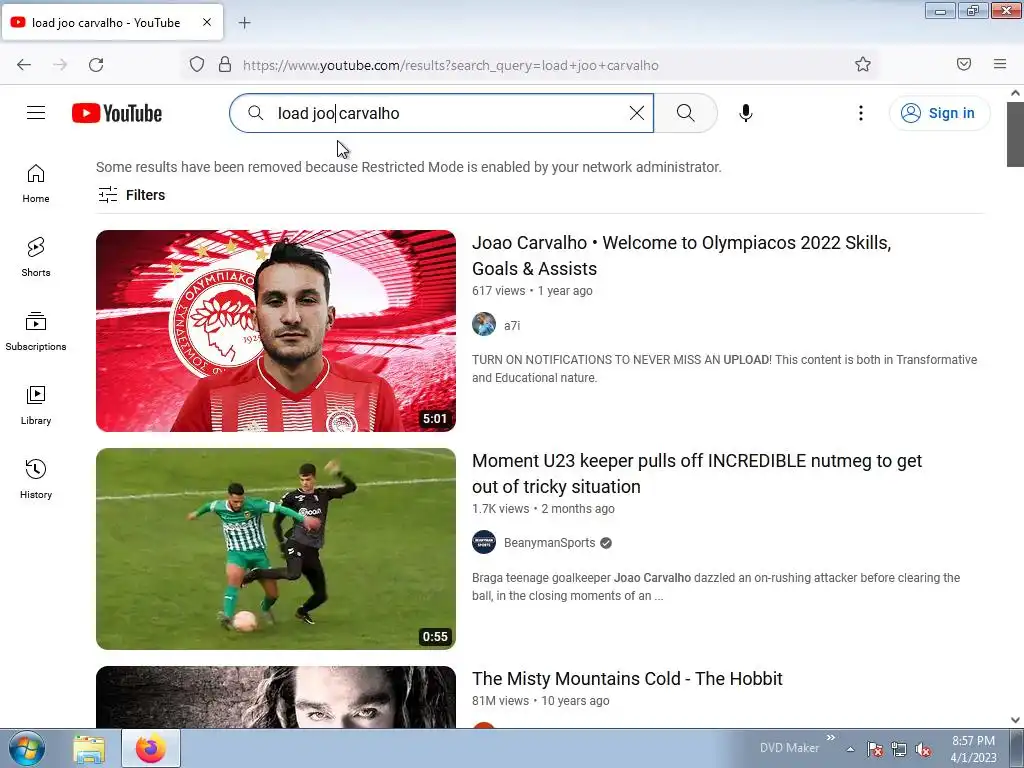Open Windows Explorer from taskbar

click(x=89, y=749)
